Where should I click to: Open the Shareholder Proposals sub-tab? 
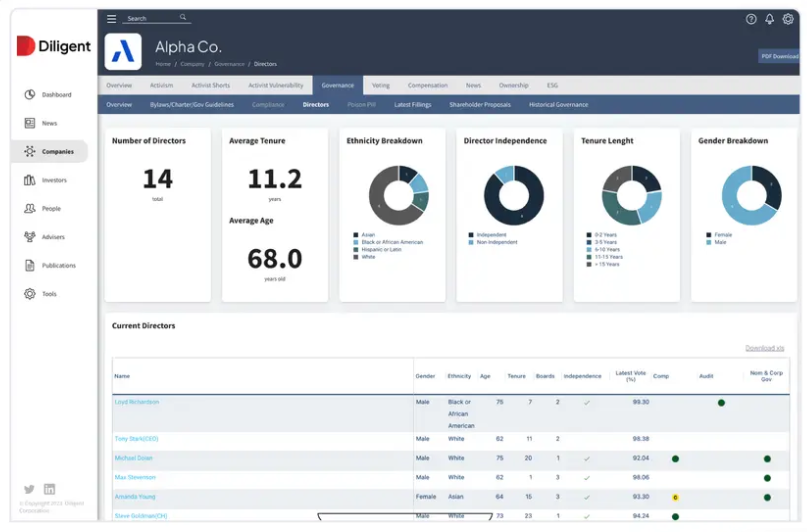point(480,104)
